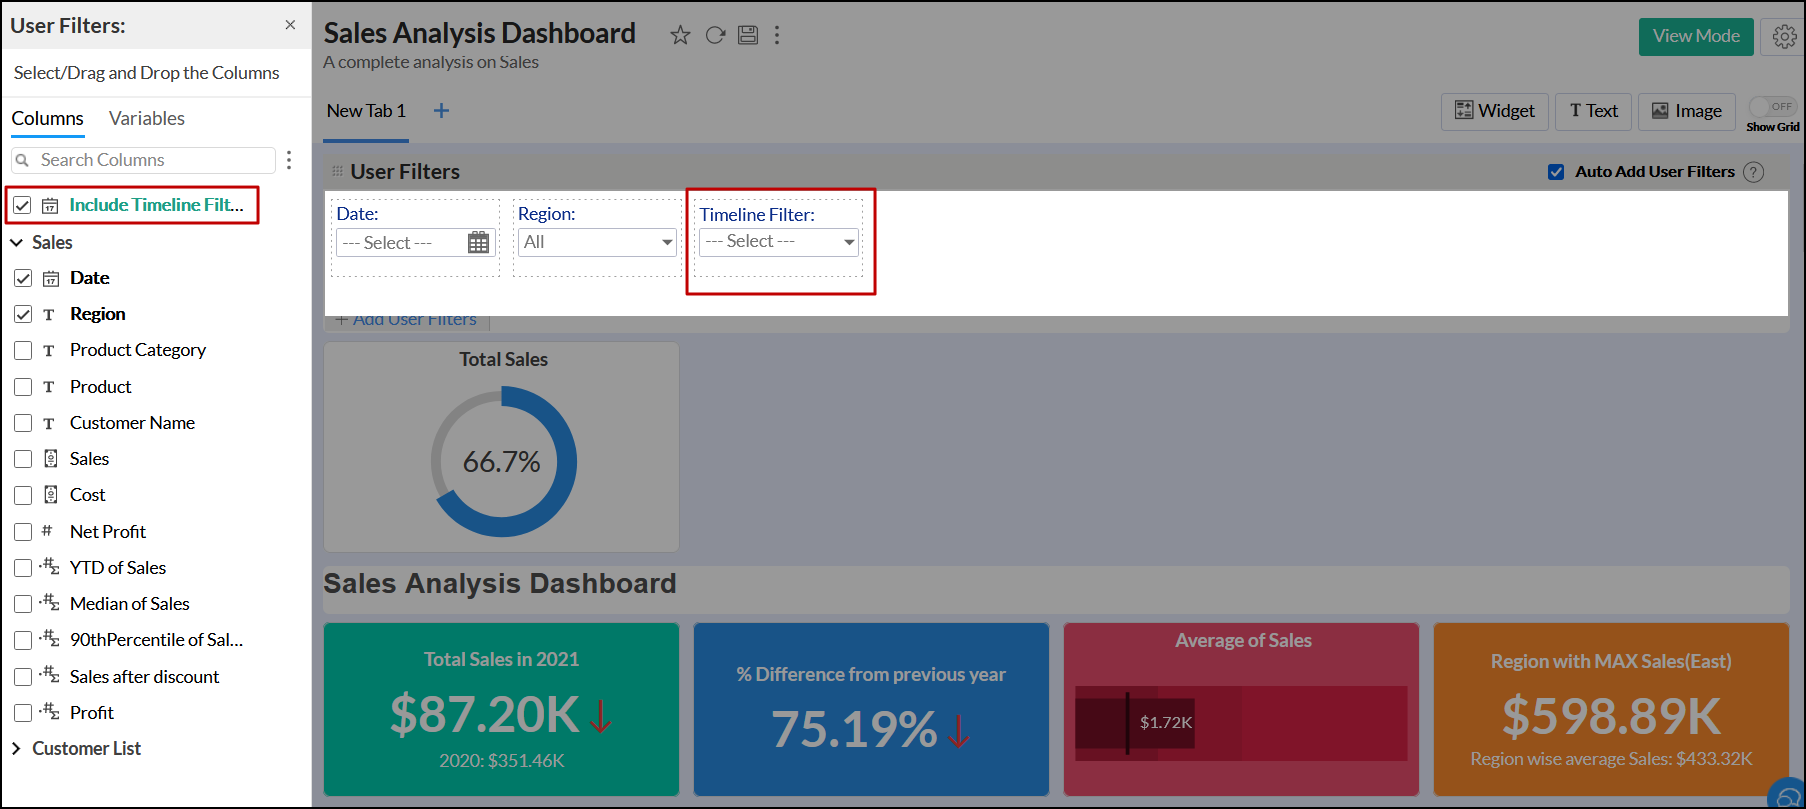This screenshot has width=1806, height=809.
Task: Click the chat support icon
Action: tap(1786, 796)
